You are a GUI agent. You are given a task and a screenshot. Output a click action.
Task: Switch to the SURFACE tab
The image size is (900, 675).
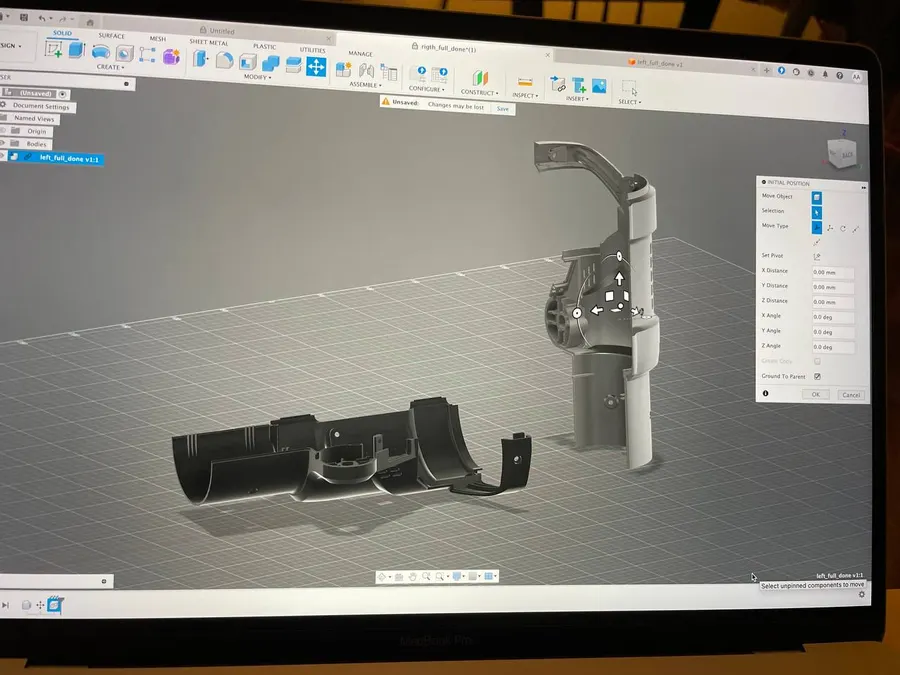(x=111, y=36)
